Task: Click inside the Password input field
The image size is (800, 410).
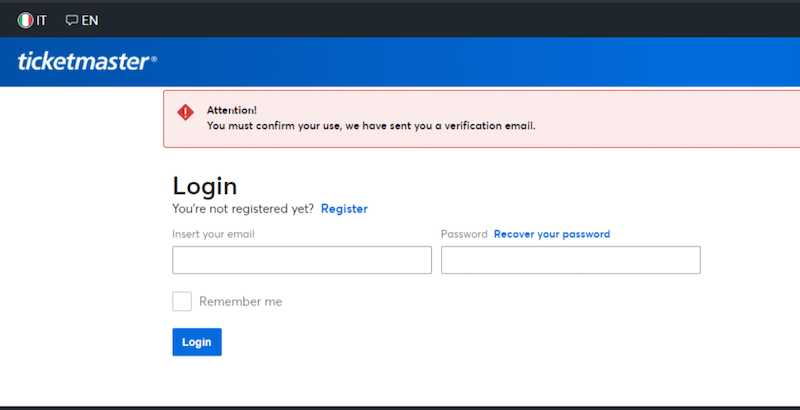Action: coord(570,260)
